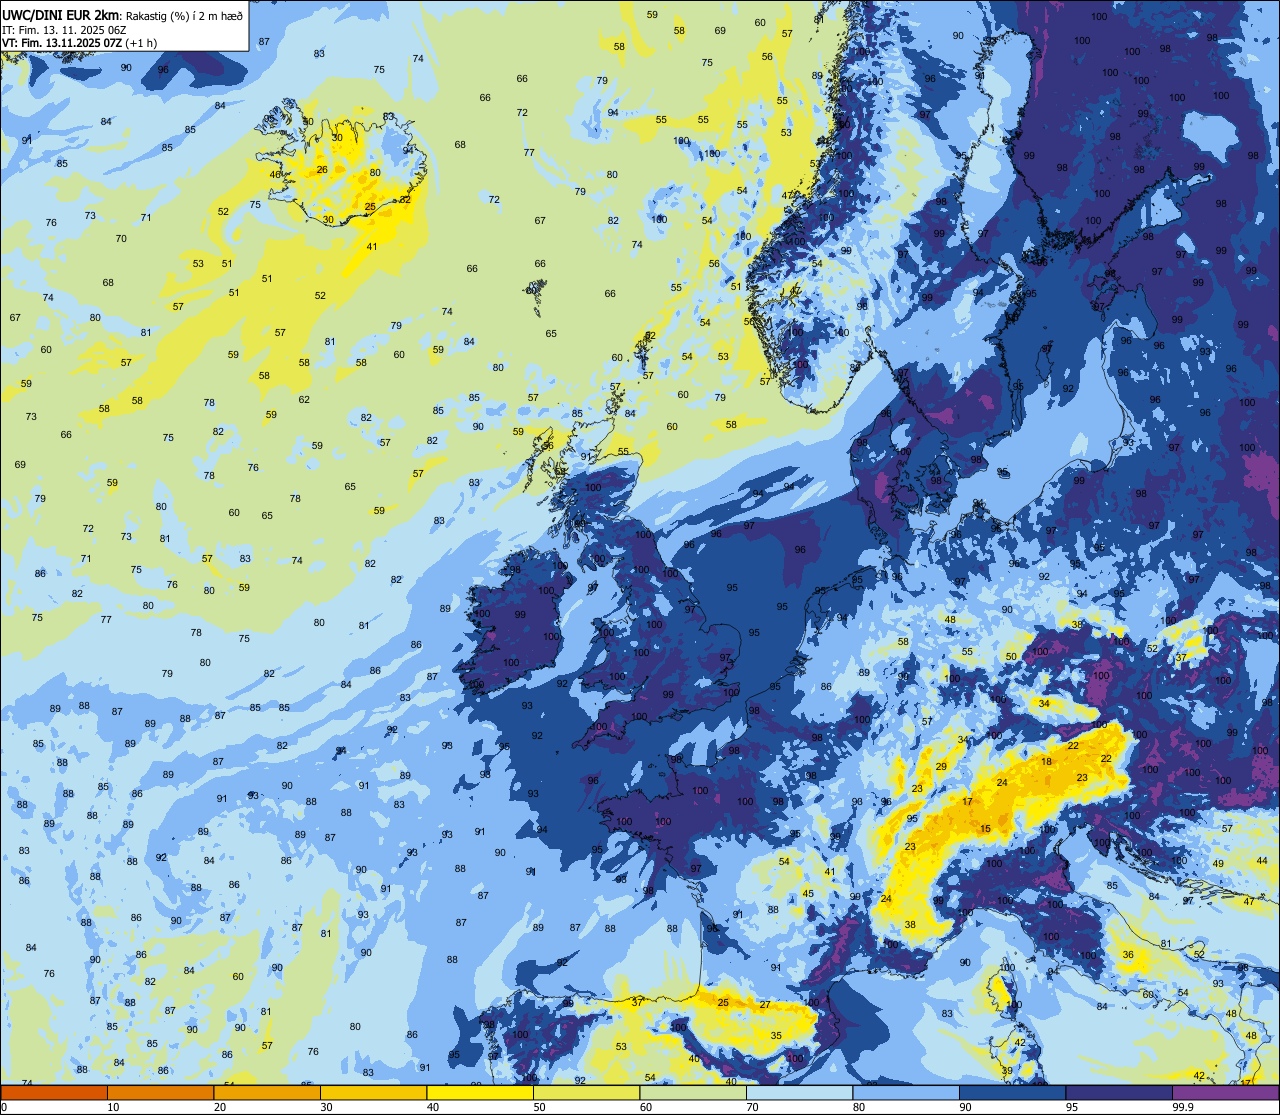Click the legend scale label 70
Viewport: 1280px width, 1115px height.
tap(752, 1107)
